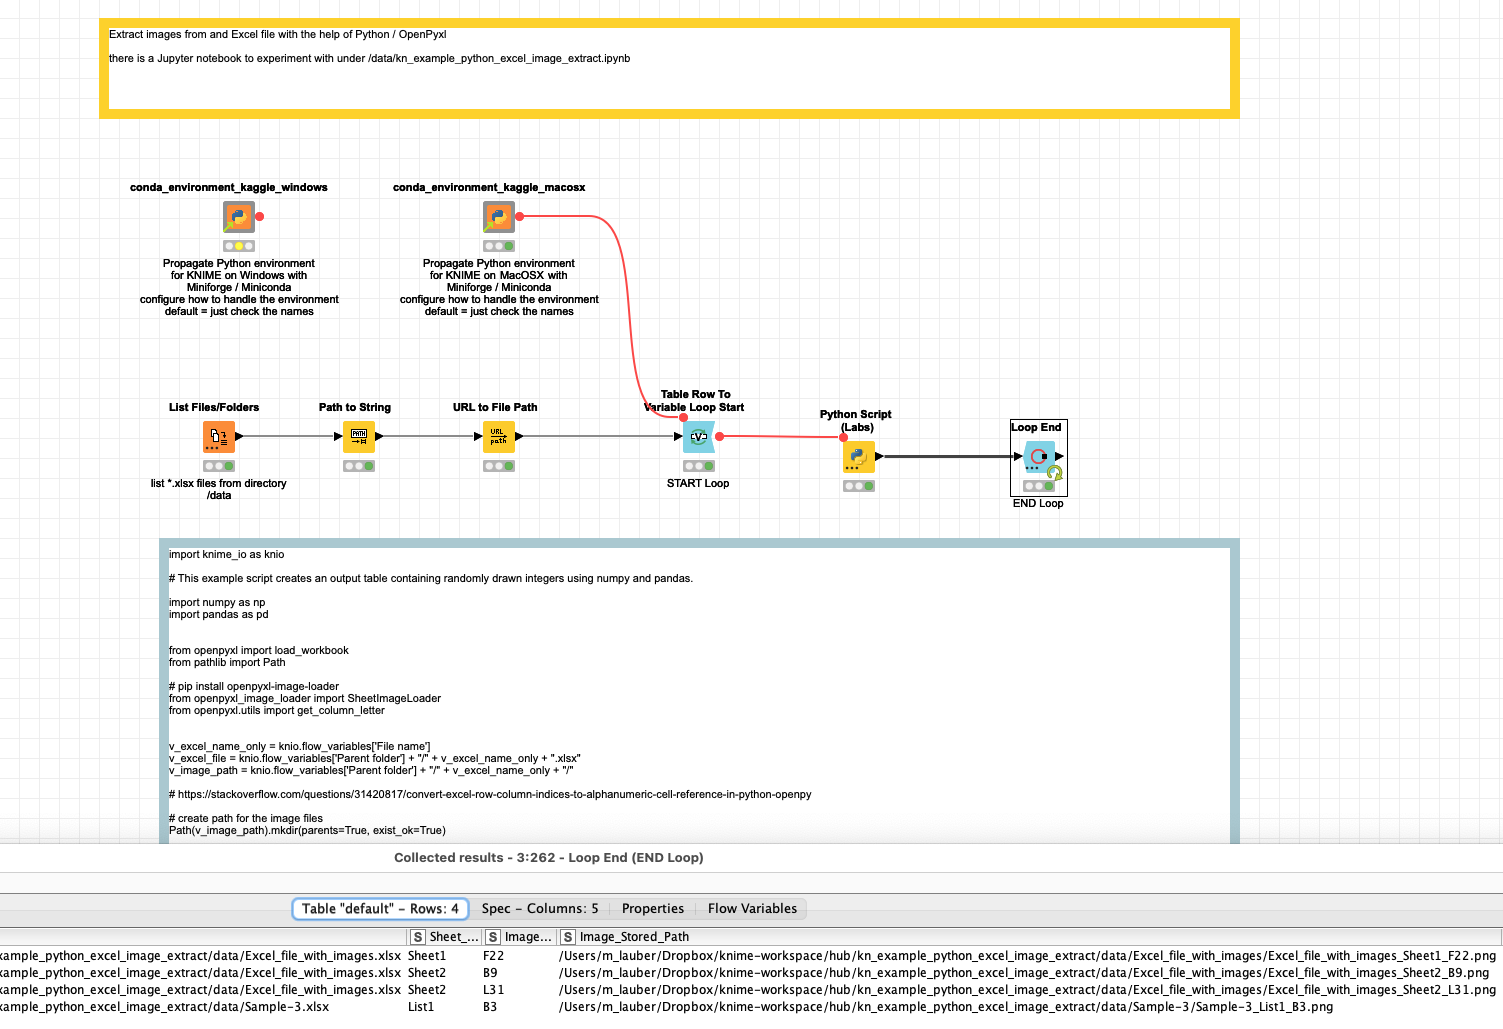
Task: Click the List Files/Folders status traffic light
Action: pos(219,466)
